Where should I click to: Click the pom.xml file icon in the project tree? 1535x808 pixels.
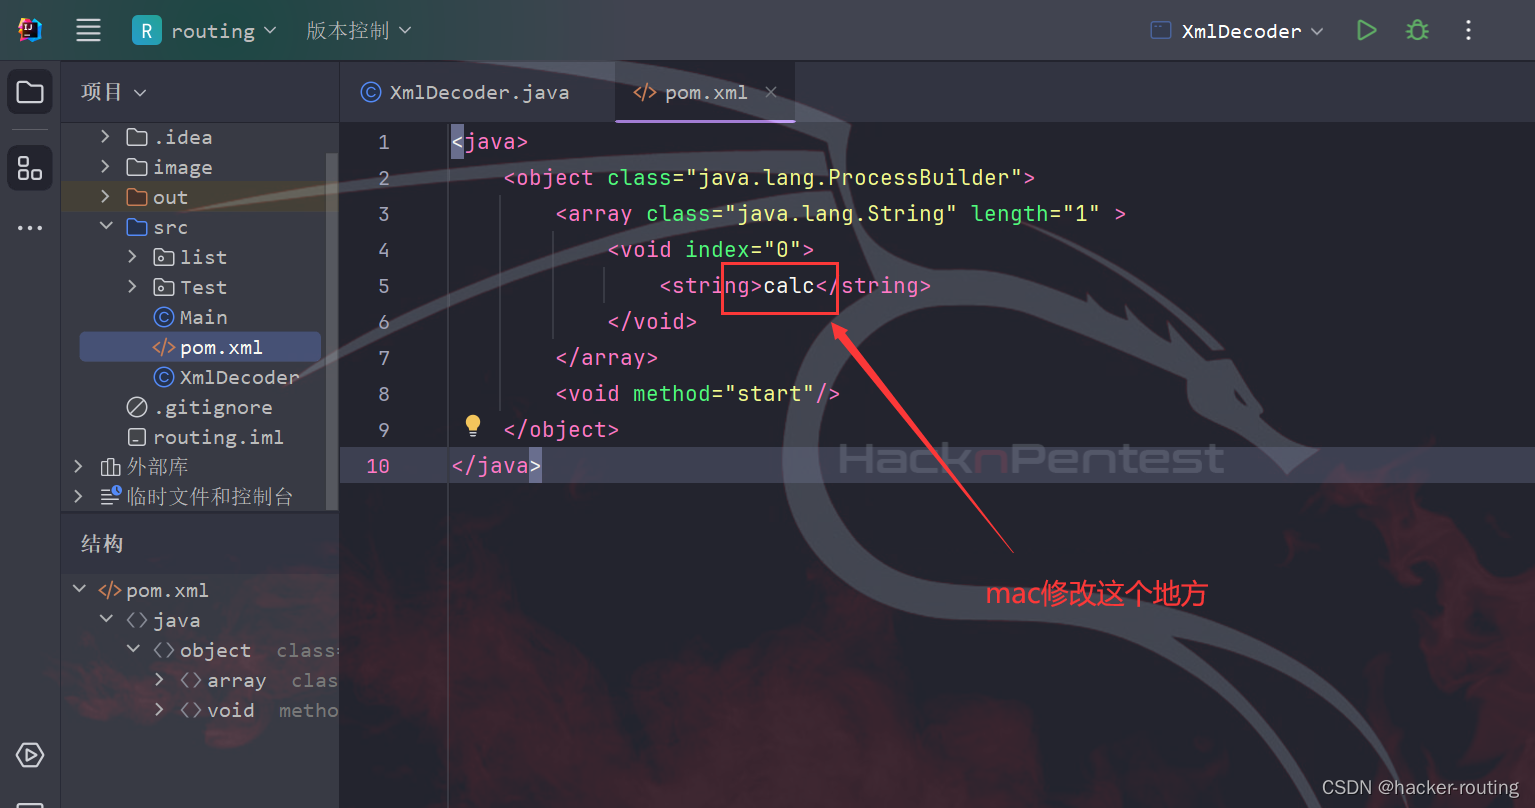pyautogui.click(x=164, y=347)
